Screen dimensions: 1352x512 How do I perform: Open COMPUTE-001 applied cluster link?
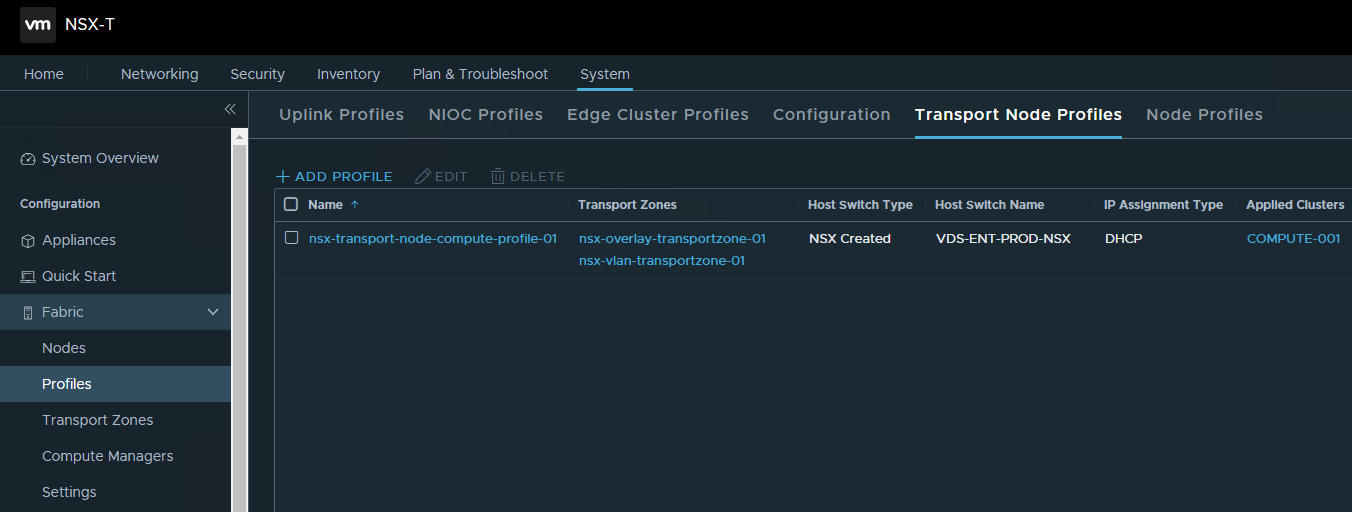(x=1294, y=239)
